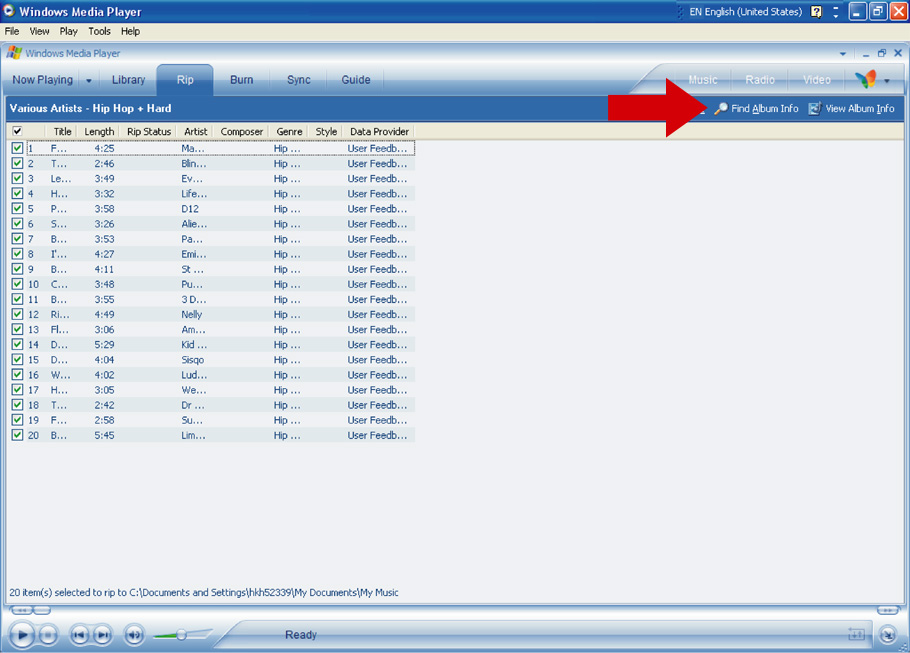The height and width of the screenshot is (653, 910).
Task: Open the Radio online tab
Action: pos(760,80)
